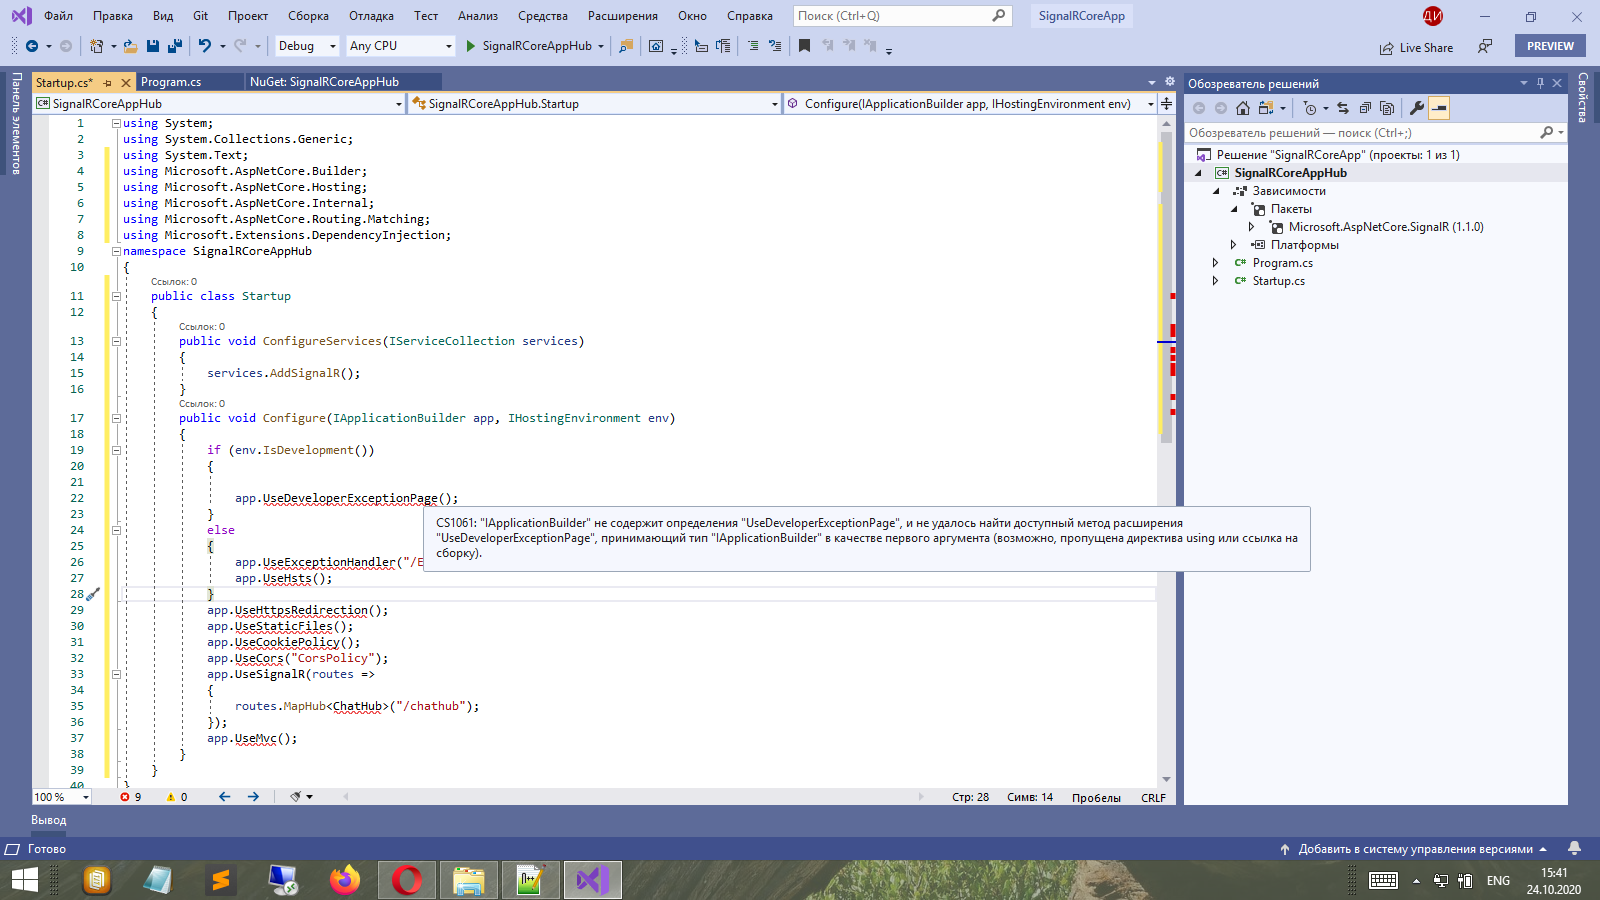
Task: Click the Save All icon
Action: point(175,46)
